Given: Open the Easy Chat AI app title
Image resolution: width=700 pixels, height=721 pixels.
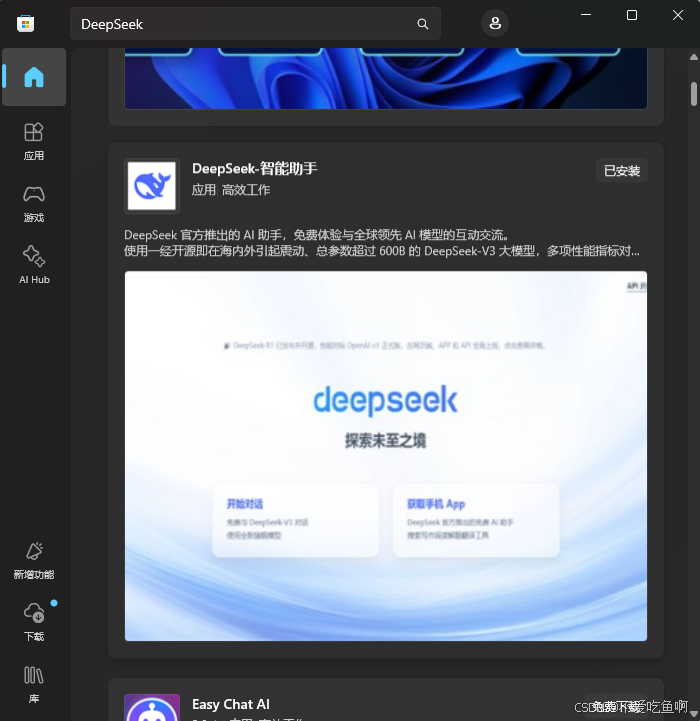Looking at the screenshot, I should click(x=231, y=704).
